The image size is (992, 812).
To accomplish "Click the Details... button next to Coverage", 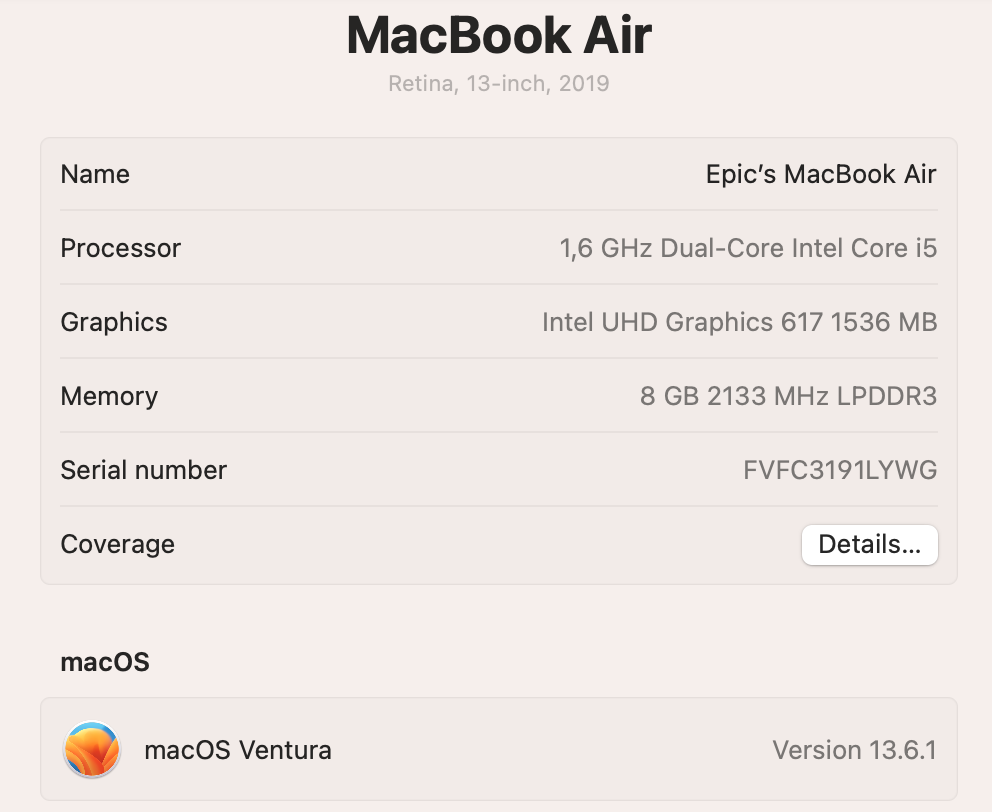I will point(869,544).
